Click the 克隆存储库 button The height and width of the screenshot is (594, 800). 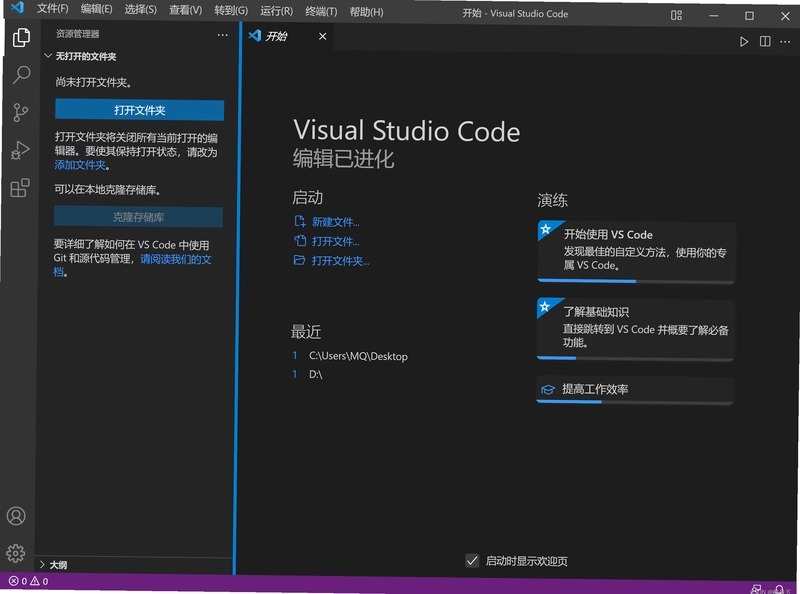pos(138,217)
